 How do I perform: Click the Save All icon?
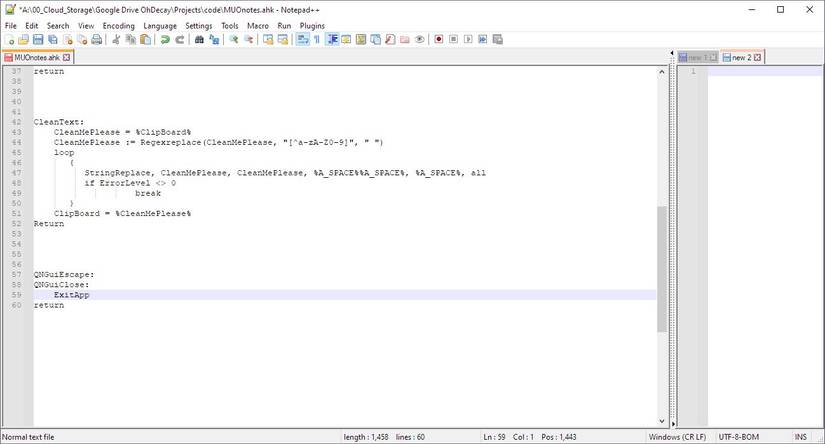click(x=53, y=39)
